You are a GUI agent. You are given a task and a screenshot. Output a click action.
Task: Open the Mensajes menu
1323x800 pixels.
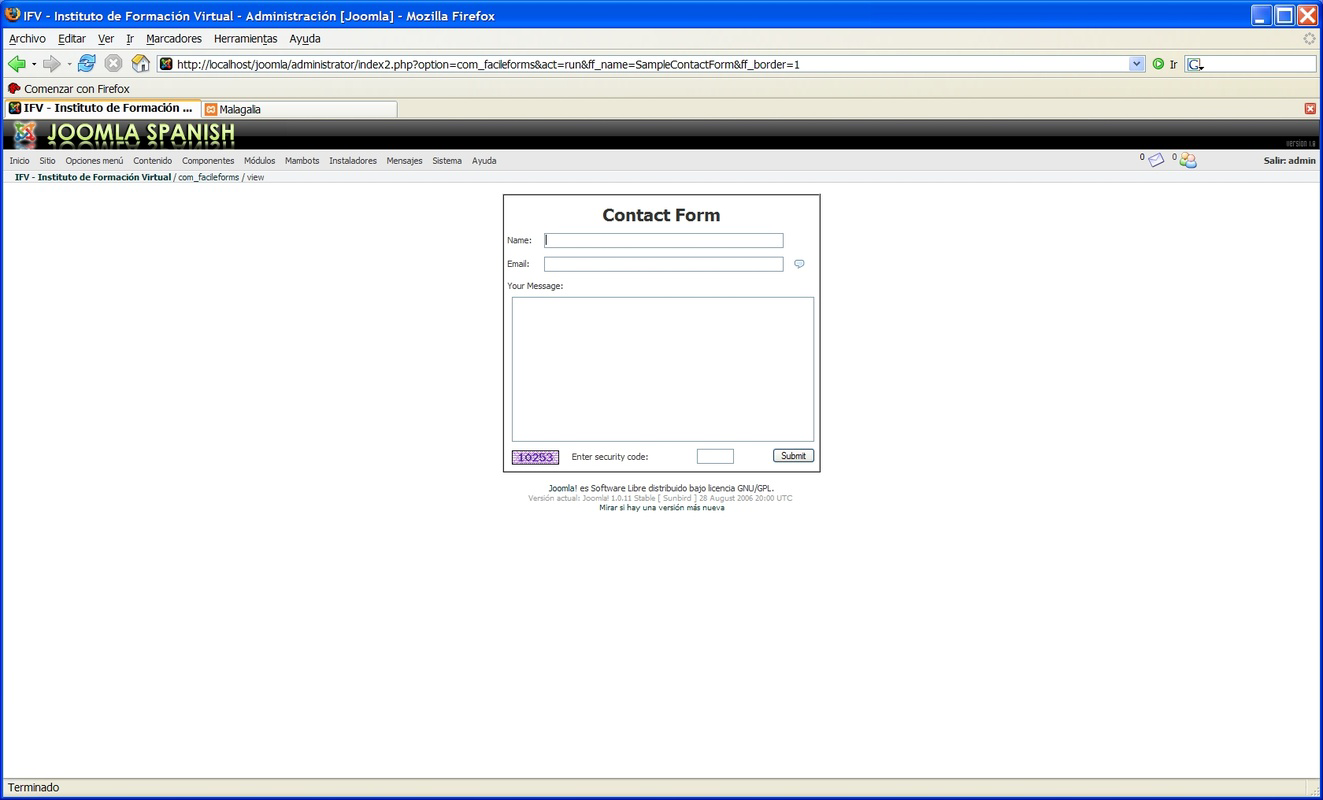[x=405, y=161]
